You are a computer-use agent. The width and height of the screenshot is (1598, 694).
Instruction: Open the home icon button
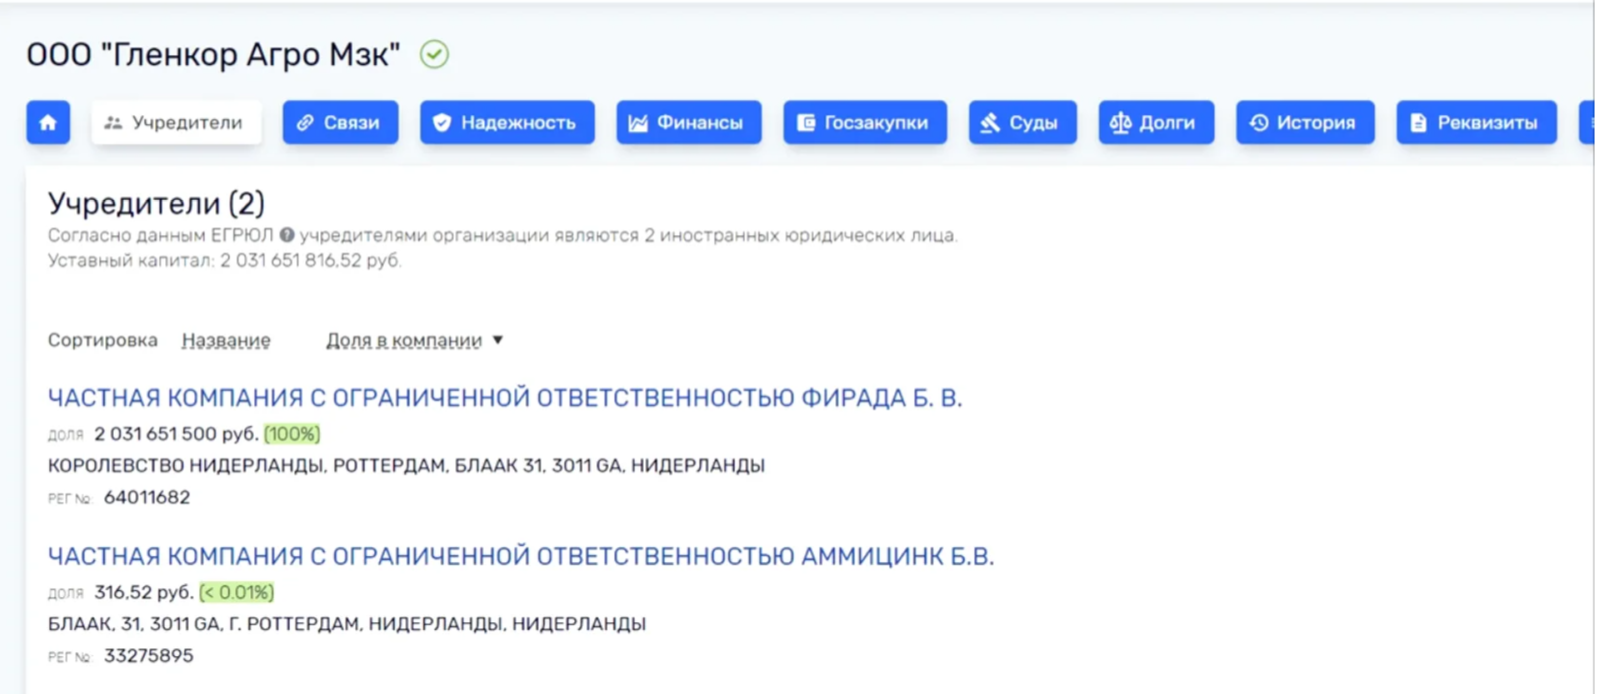[x=48, y=122]
